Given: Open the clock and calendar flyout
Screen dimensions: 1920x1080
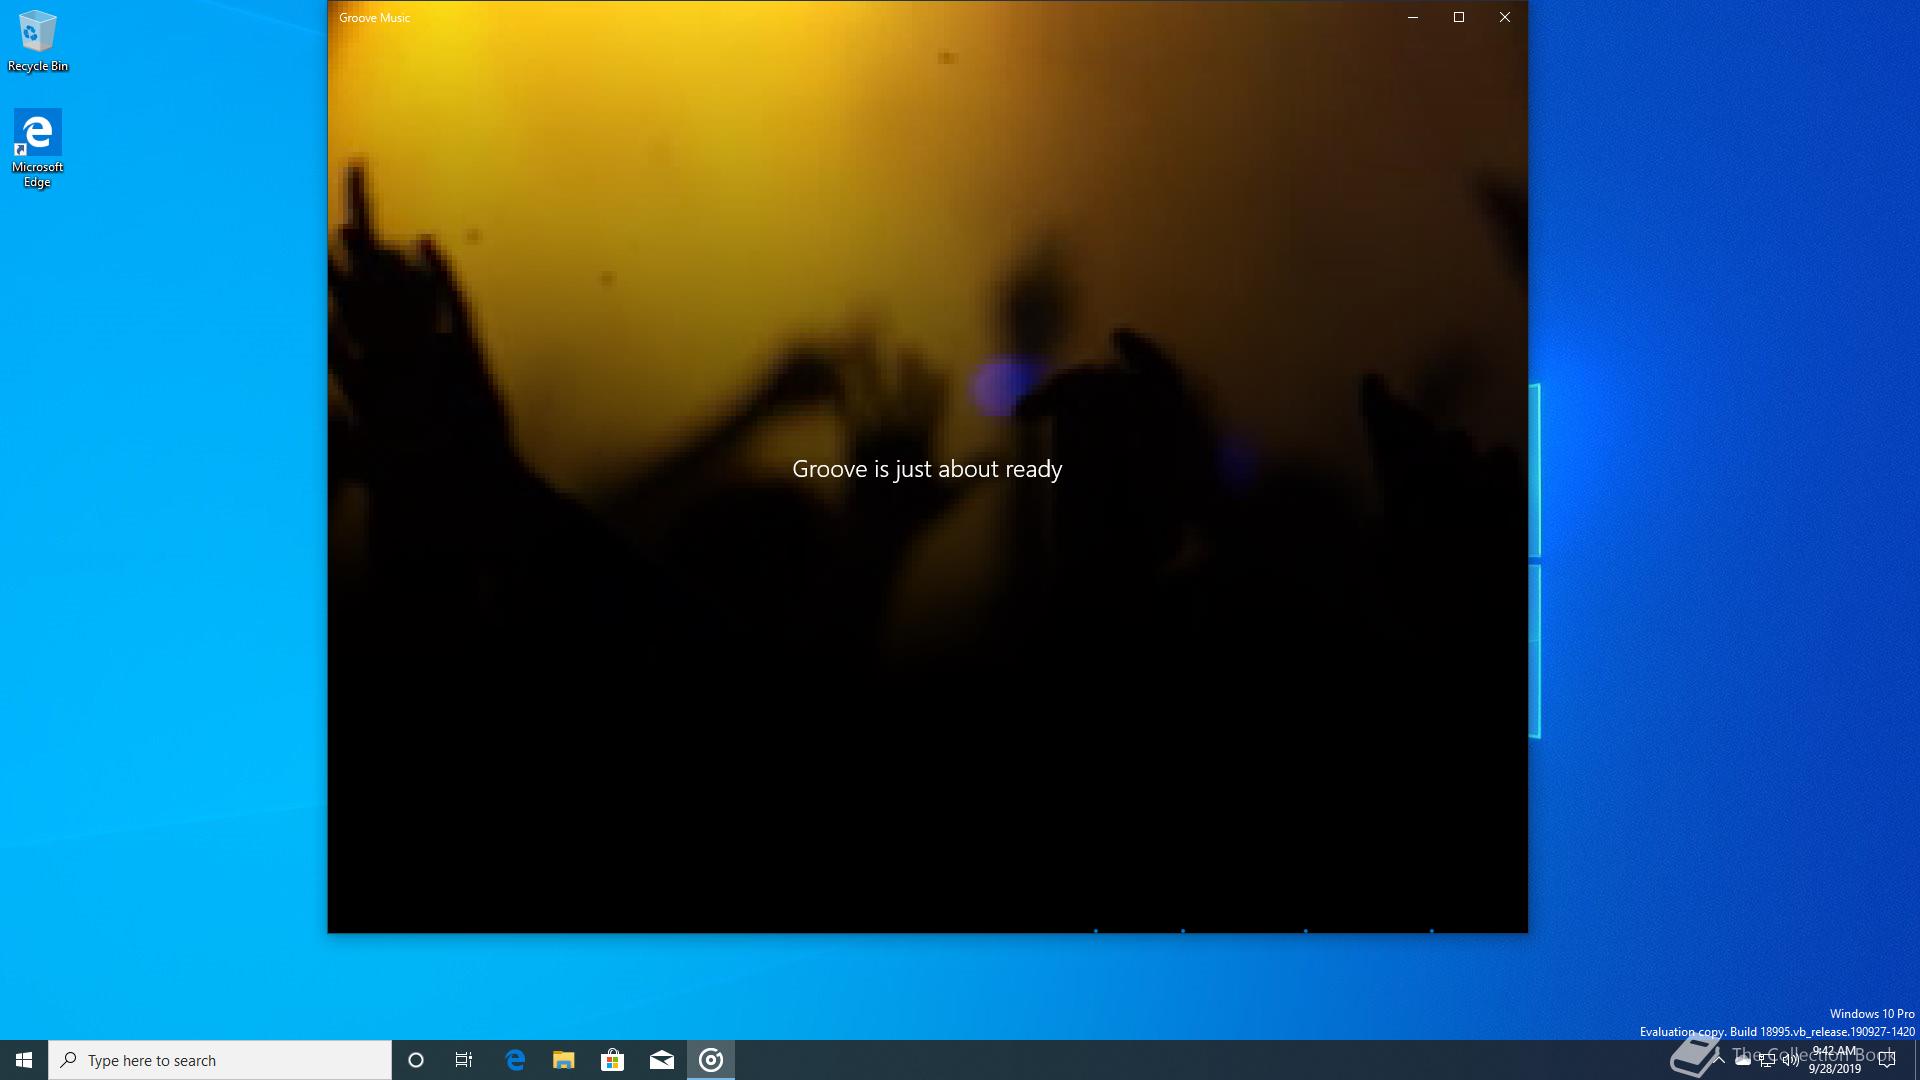Looking at the screenshot, I should click(1835, 1060).
